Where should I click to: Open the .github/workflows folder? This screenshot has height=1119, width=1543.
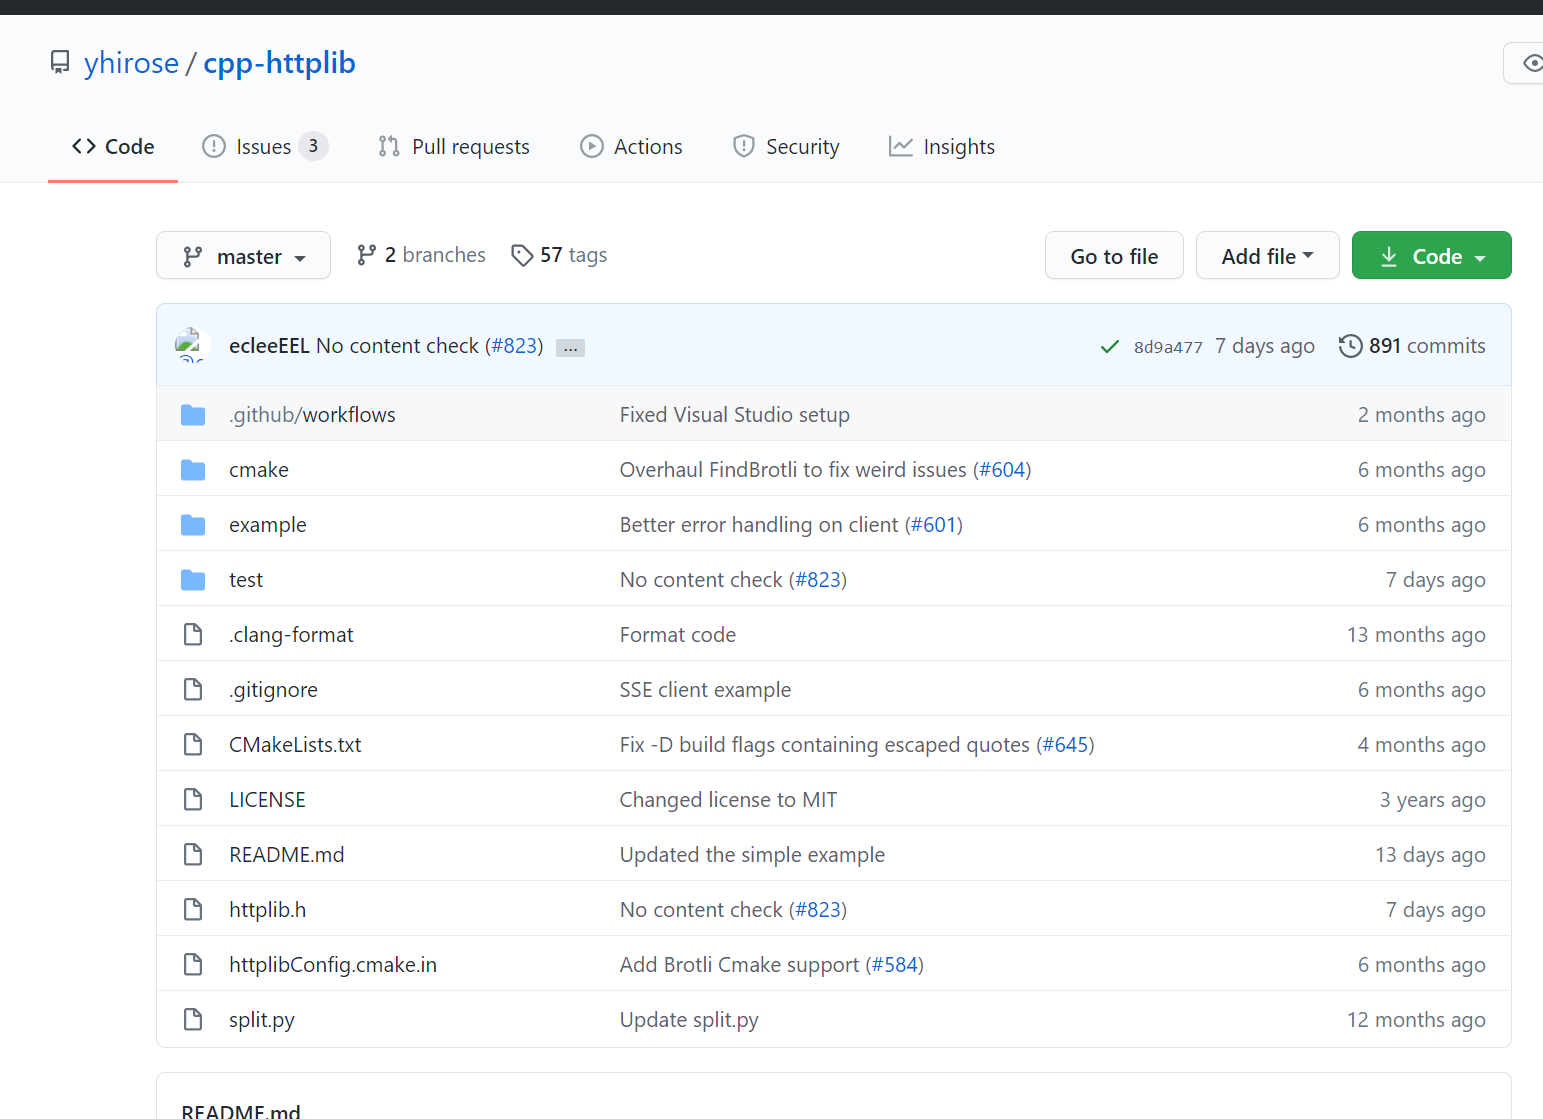312,415
